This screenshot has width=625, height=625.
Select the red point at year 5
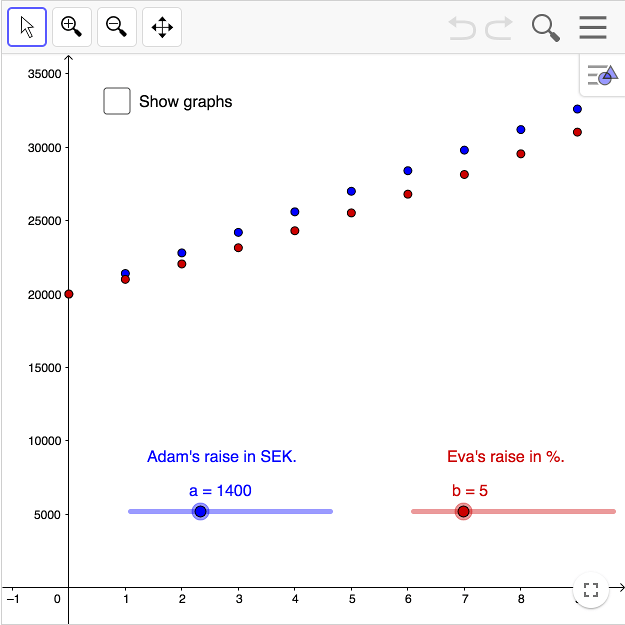[x=351, y=213]
